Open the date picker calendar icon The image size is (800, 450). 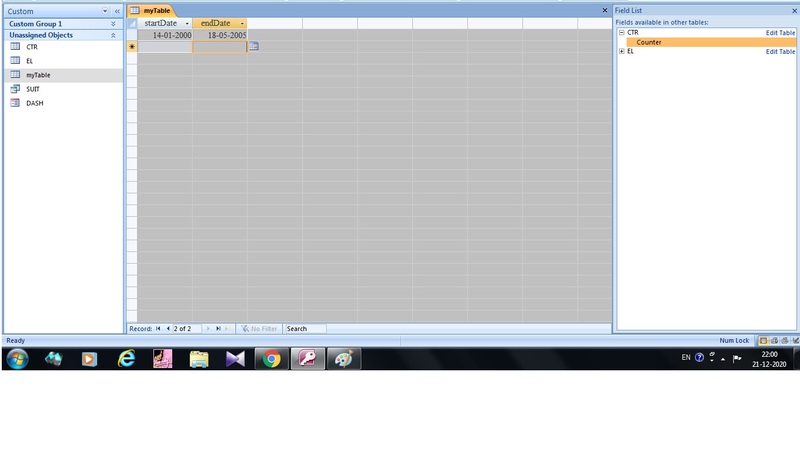(x=254, y=46)
